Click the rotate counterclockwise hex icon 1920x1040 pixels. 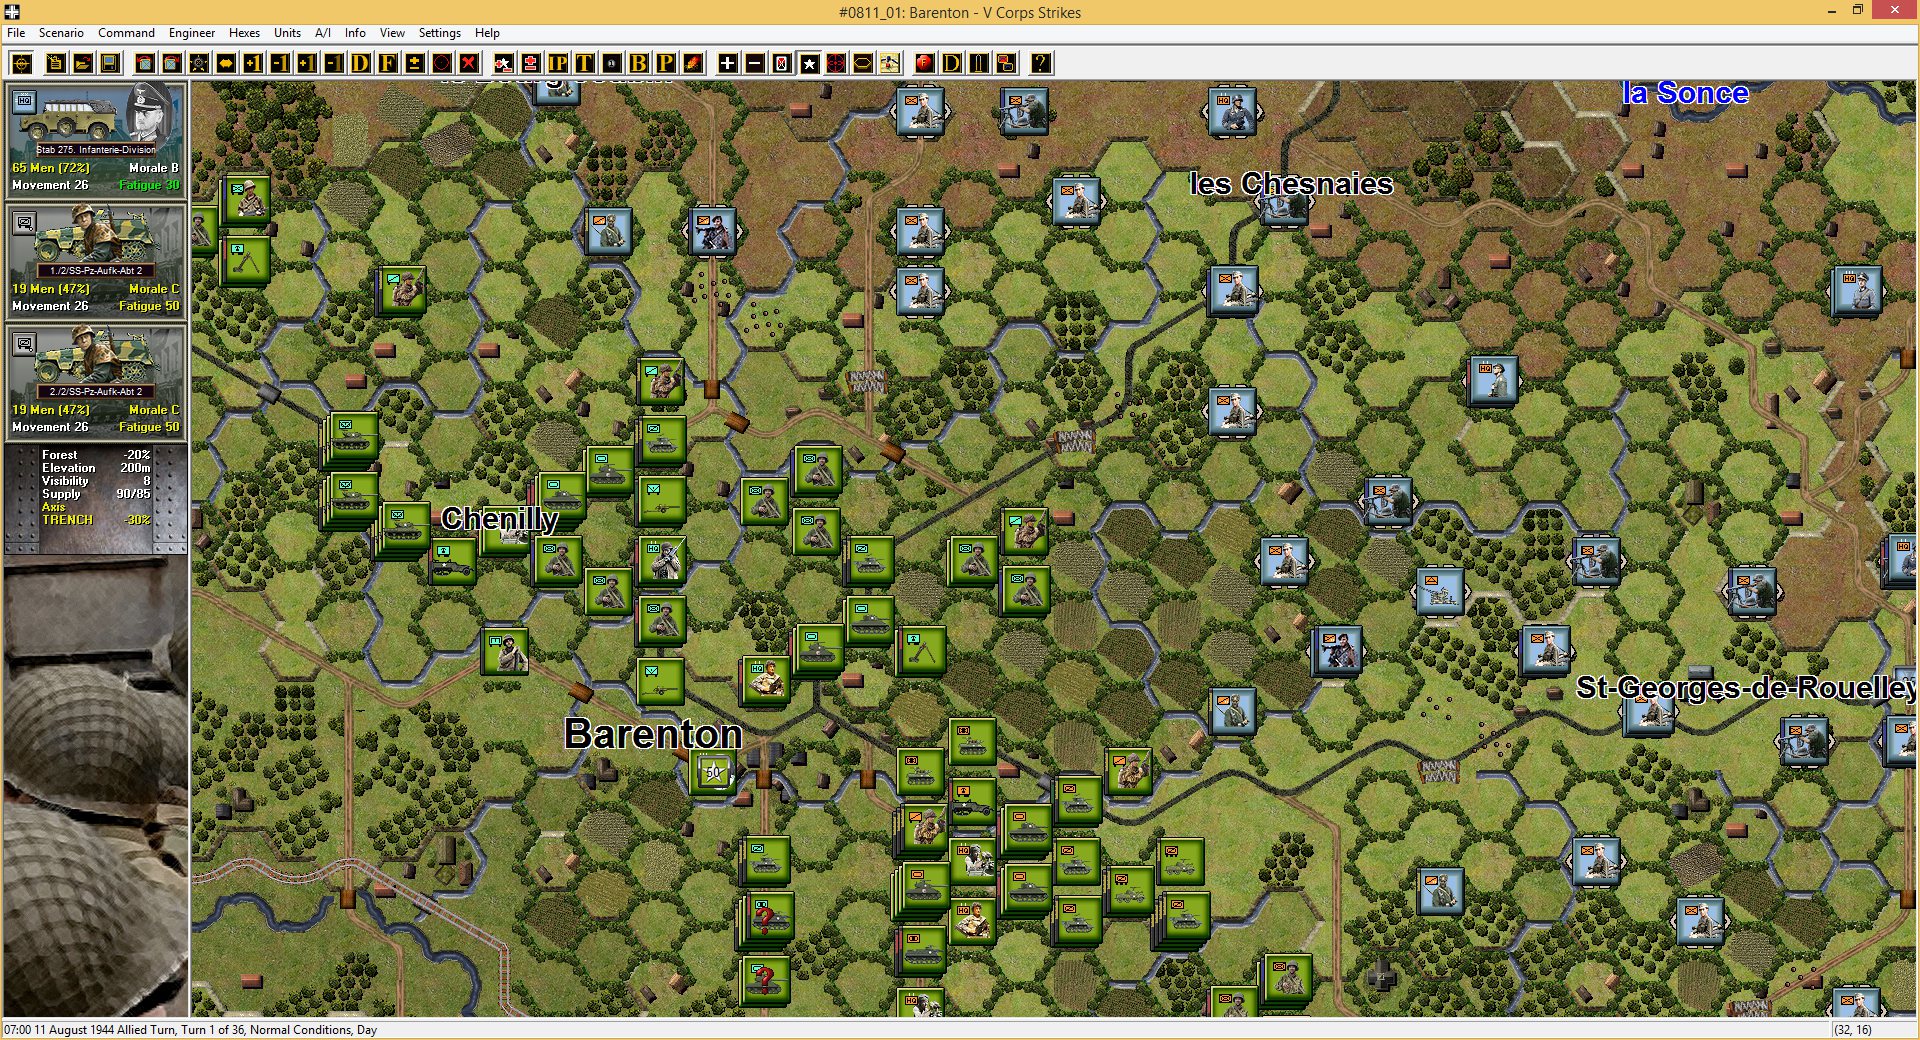[x=145, y=63]
